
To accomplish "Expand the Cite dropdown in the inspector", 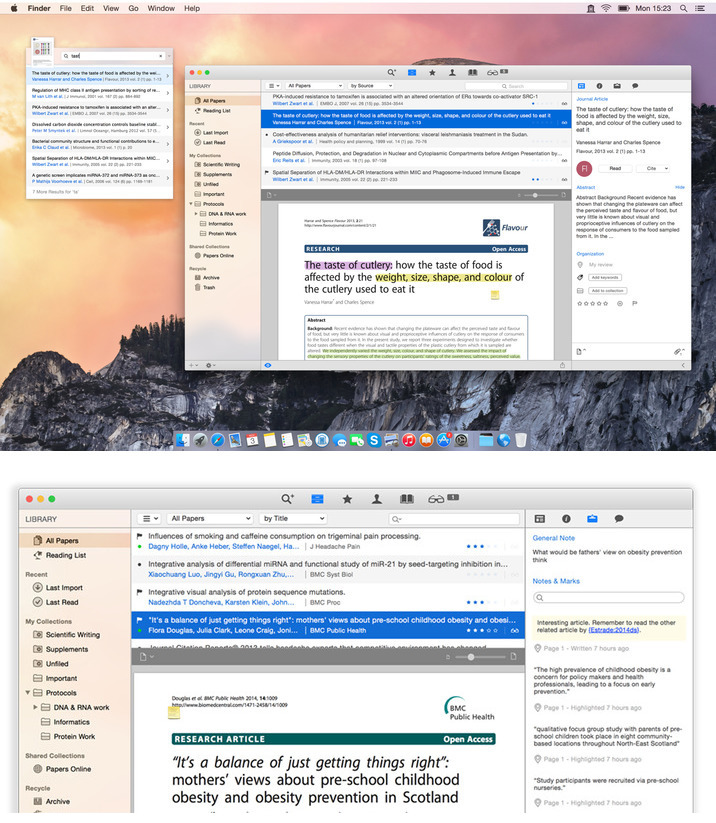I will coord(653,169).
